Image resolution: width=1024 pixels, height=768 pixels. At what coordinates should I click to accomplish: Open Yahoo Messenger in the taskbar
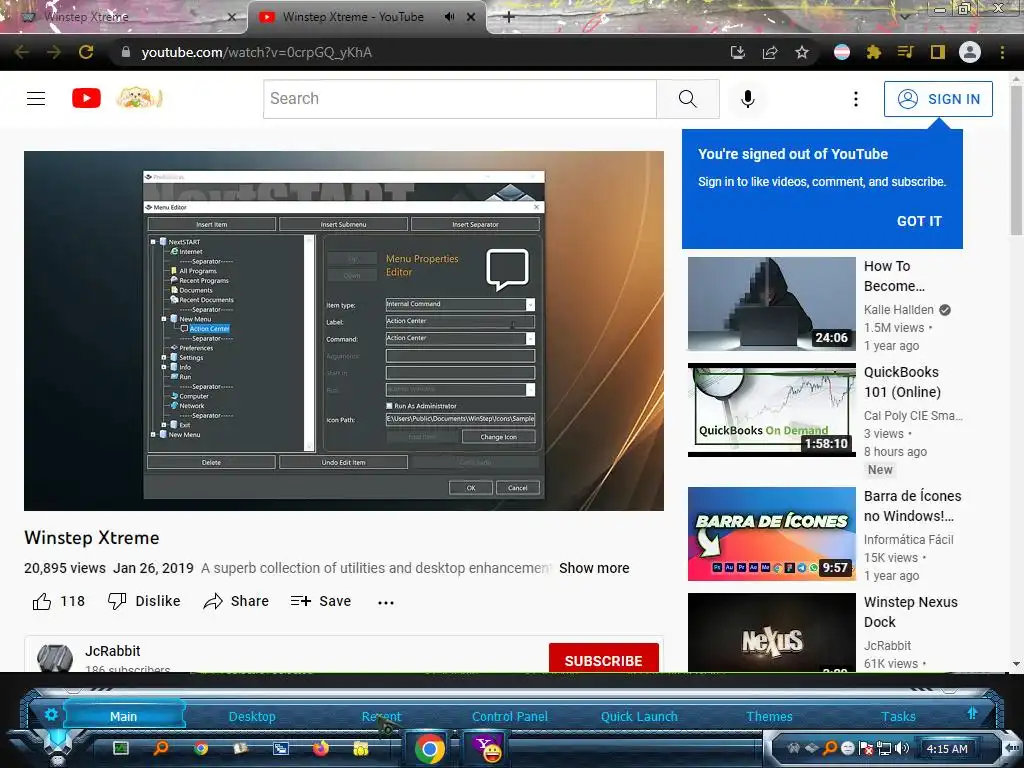pos(487,748)
